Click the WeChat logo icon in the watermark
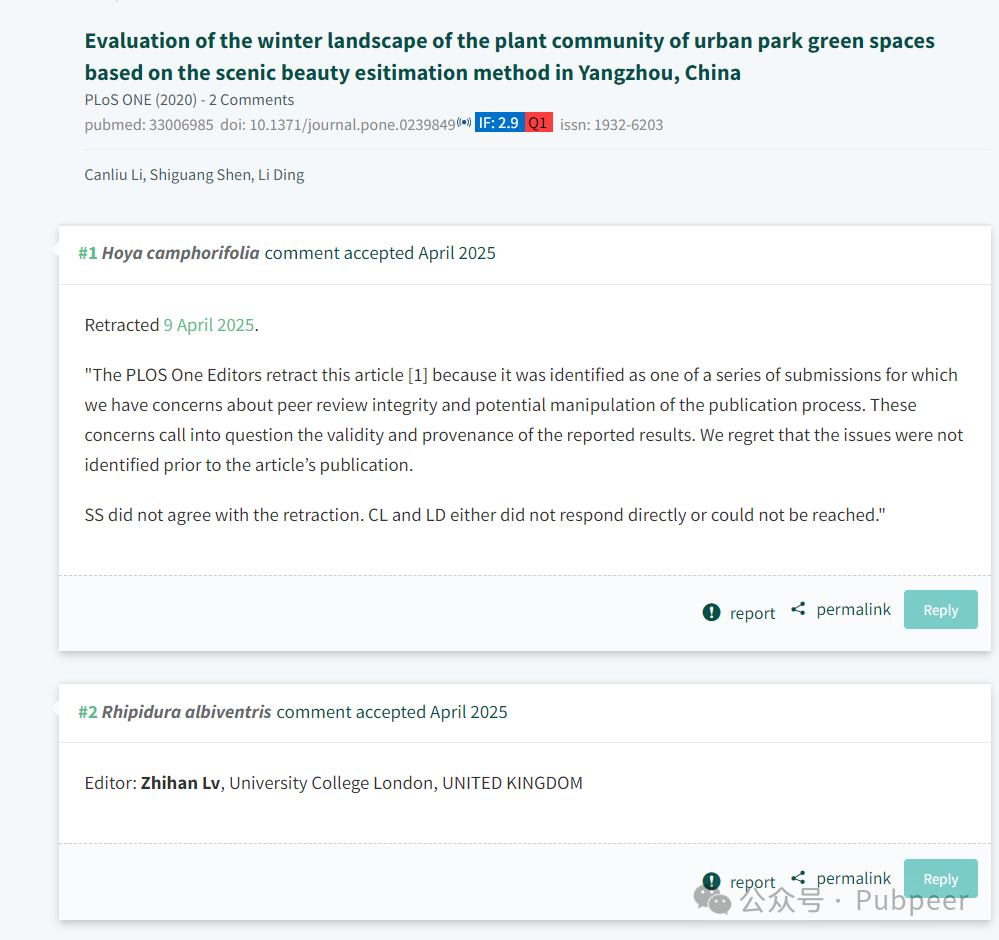 [x=712, y=899]
